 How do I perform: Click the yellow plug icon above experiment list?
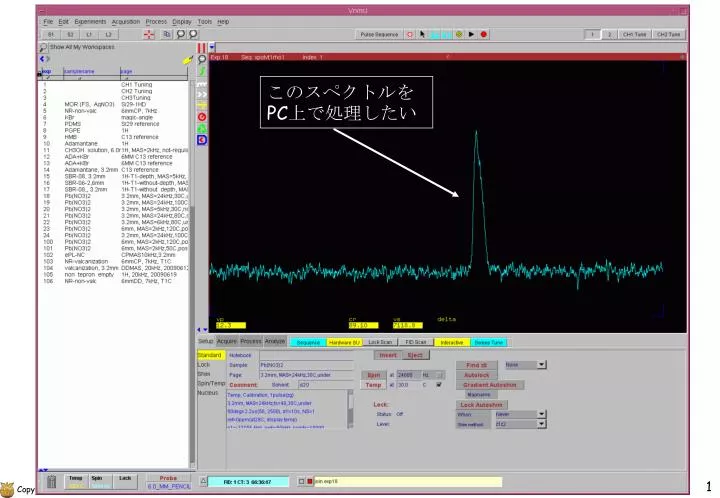pos(187,60)
